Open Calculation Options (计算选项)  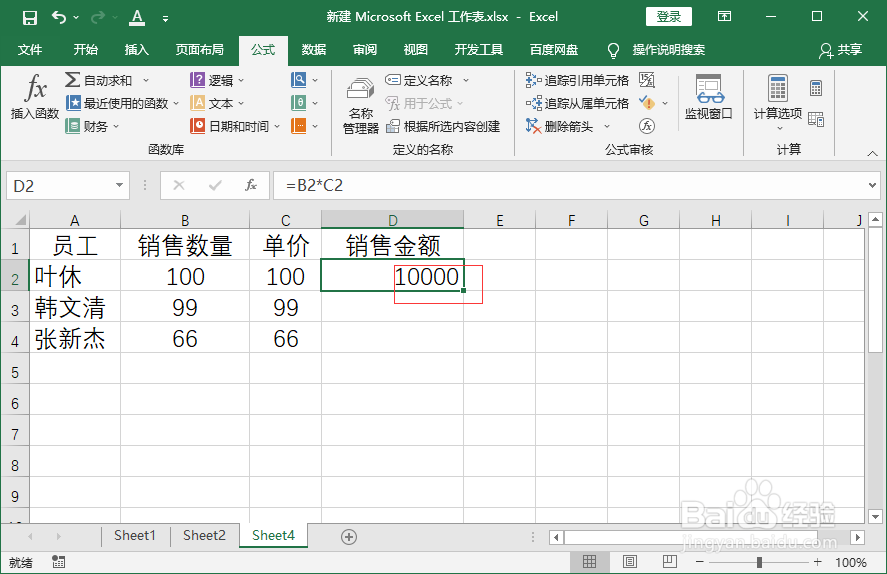tap(778, 103)
